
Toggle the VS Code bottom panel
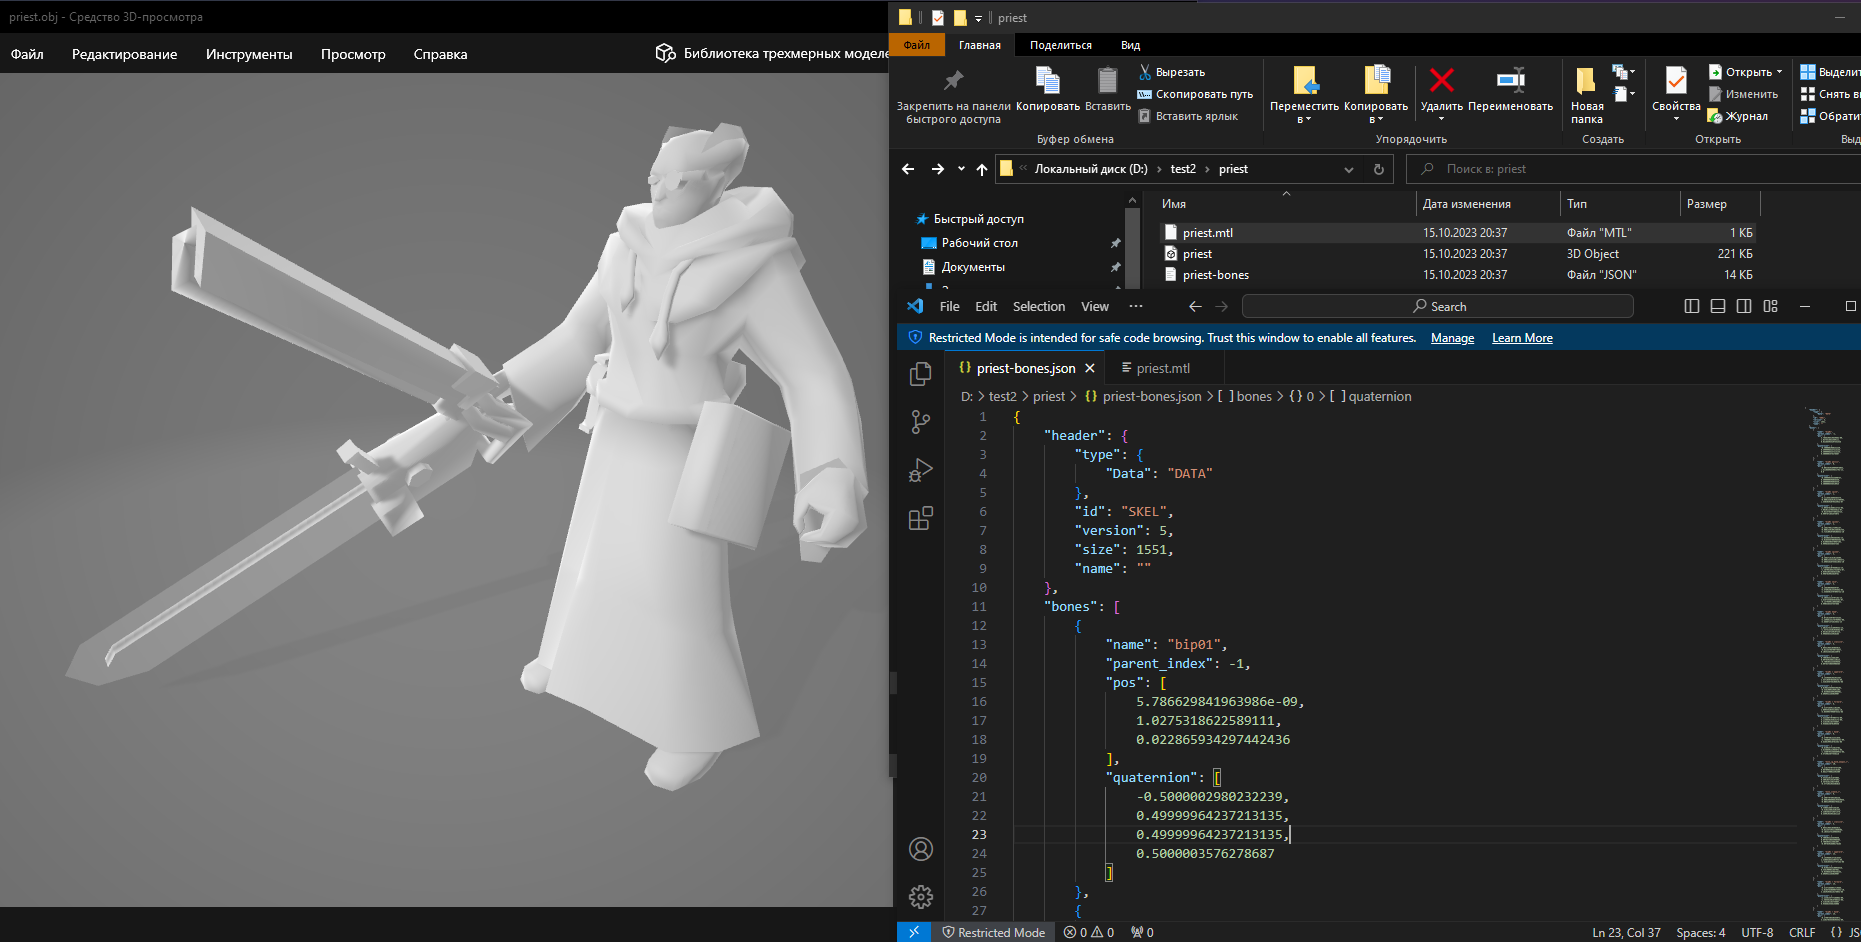coord(1718,306)
